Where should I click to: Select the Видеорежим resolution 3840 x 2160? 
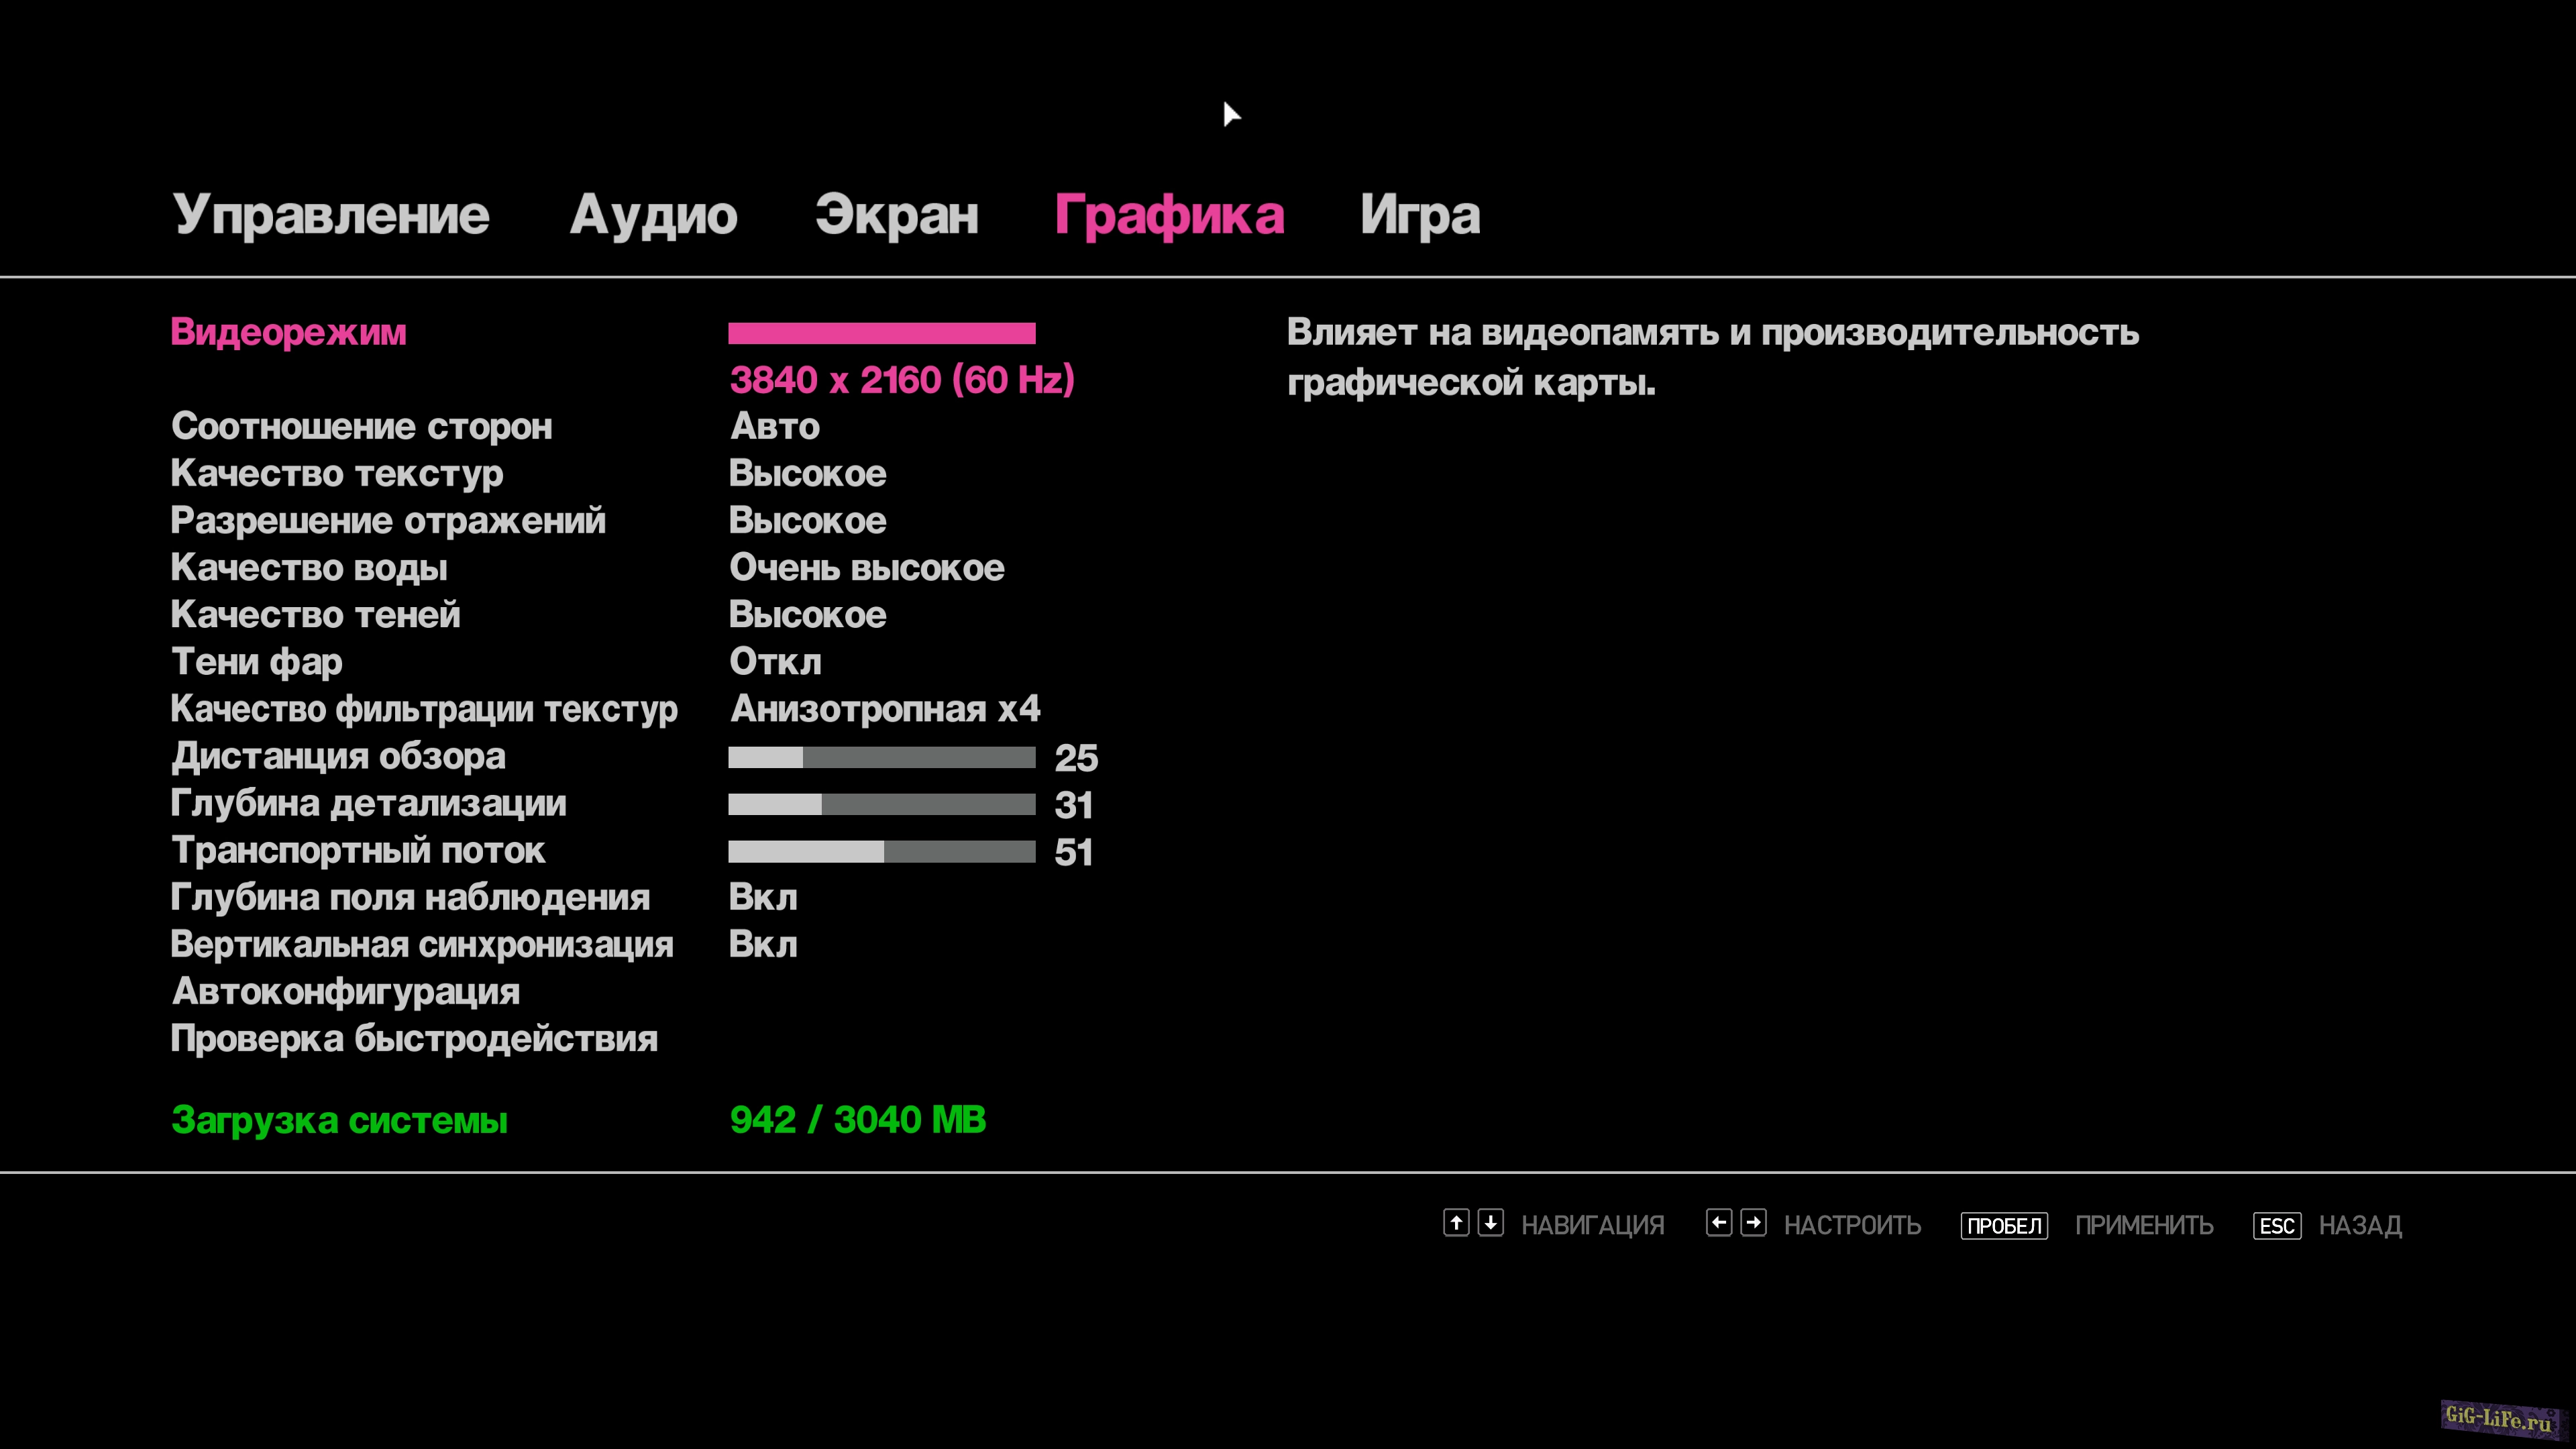[x=901, y=380]
